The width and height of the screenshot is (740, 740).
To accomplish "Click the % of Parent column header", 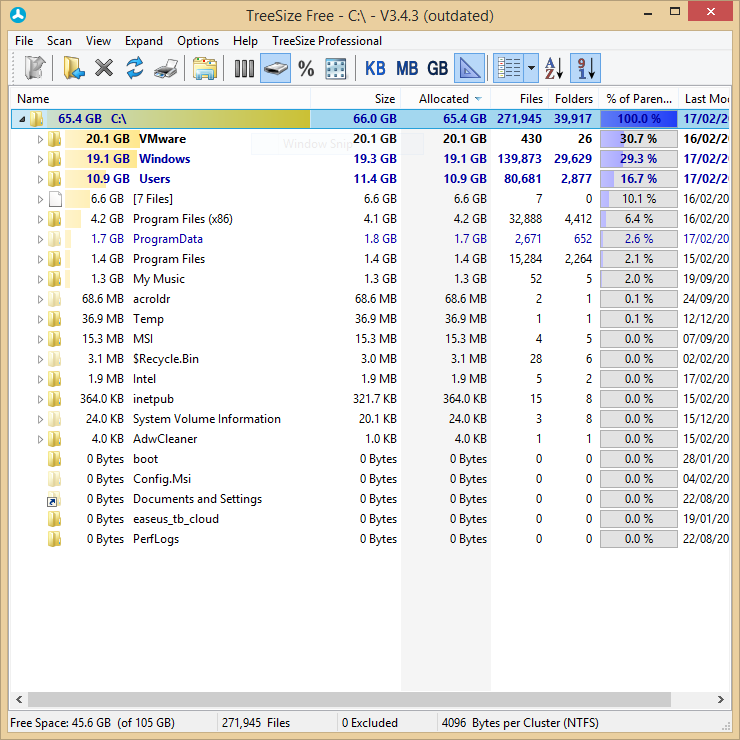I will (x=639, y=99).
